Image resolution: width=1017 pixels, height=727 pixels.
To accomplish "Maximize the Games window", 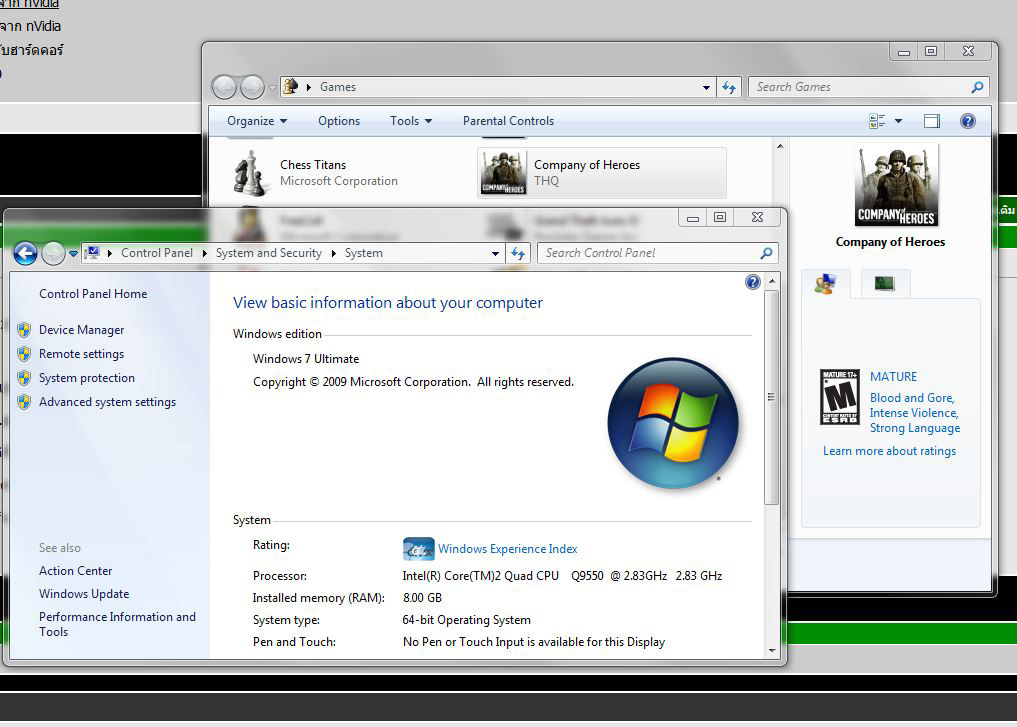I will point(931,51).
